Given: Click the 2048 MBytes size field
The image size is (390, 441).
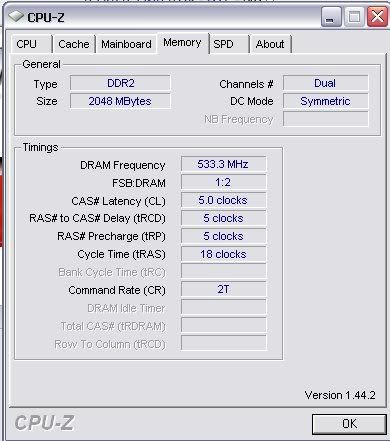Looking at the screenshot, I should (120, 101).
